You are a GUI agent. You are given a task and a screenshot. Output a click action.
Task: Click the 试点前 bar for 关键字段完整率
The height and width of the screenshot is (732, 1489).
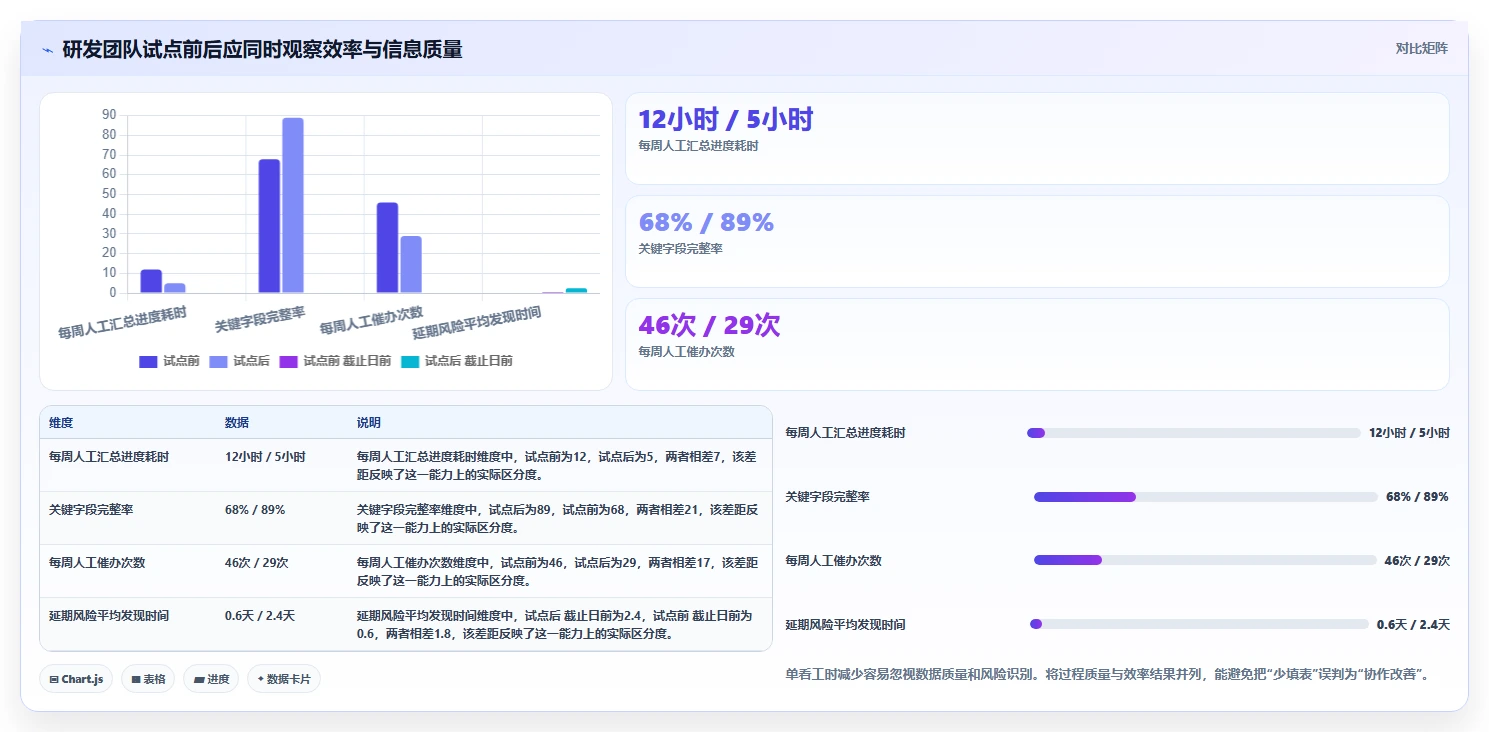tap(269, 226)
